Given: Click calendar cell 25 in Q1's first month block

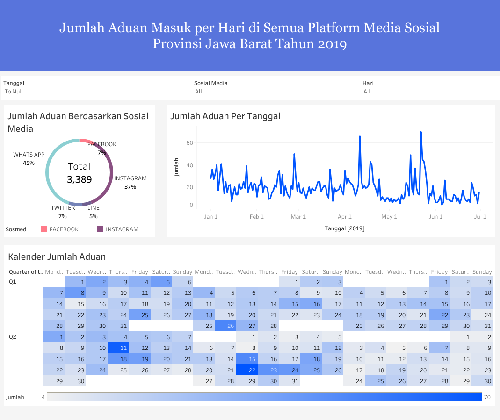Looking at the screenshot, I should click(x=140, y=315).
